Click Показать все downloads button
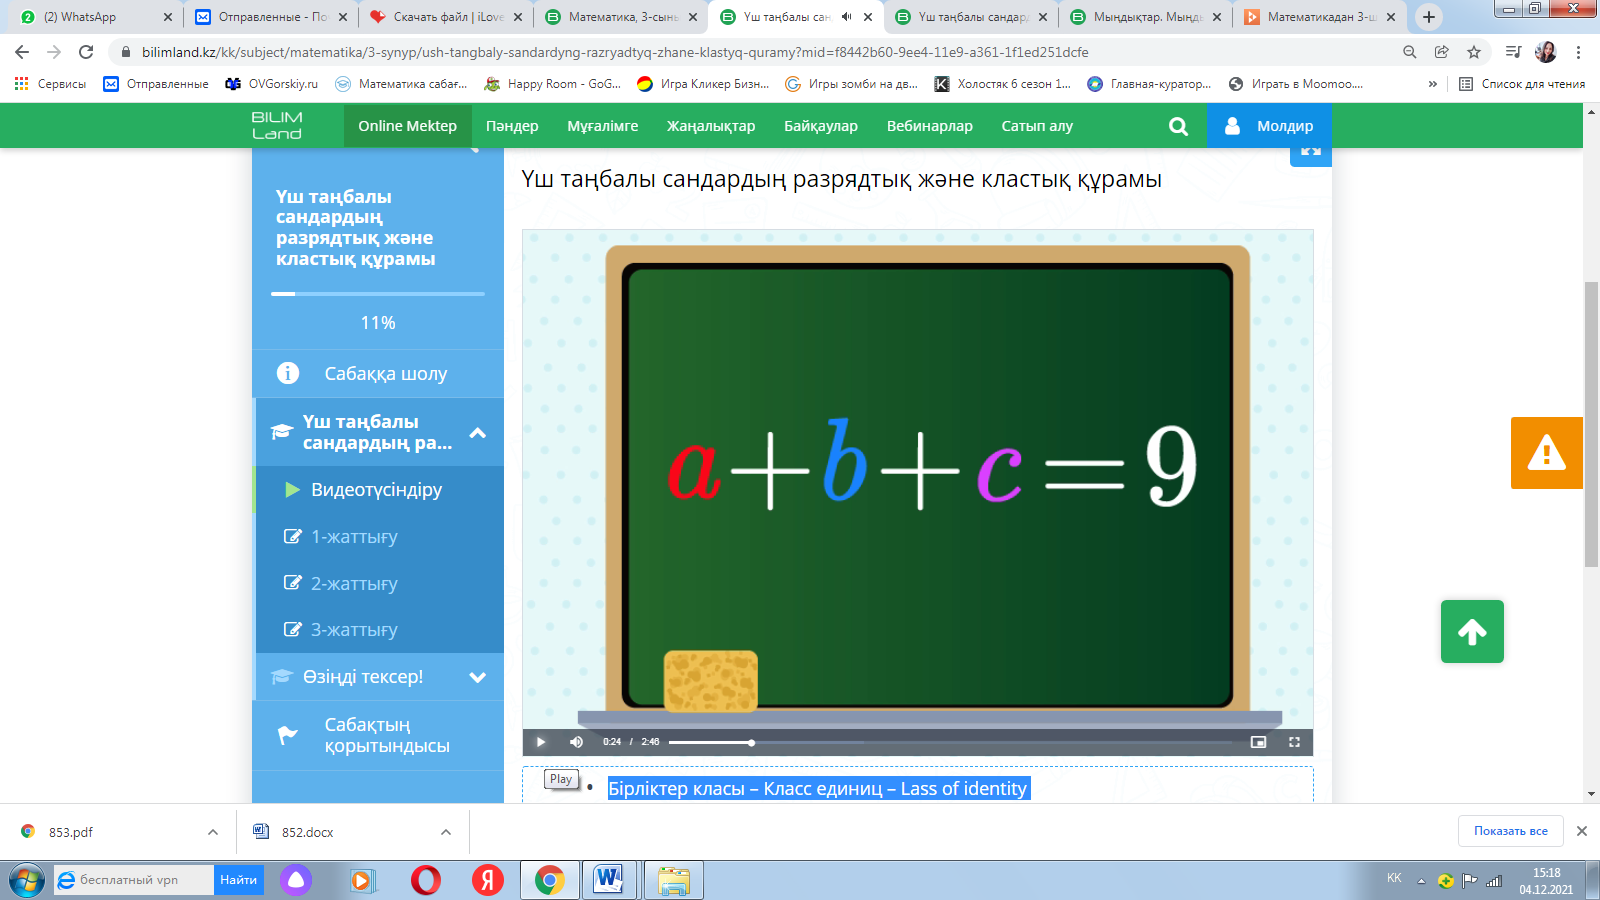The width and height of the screenshot is (1600, 900). pyautogui.click(x=1511, y=831)
